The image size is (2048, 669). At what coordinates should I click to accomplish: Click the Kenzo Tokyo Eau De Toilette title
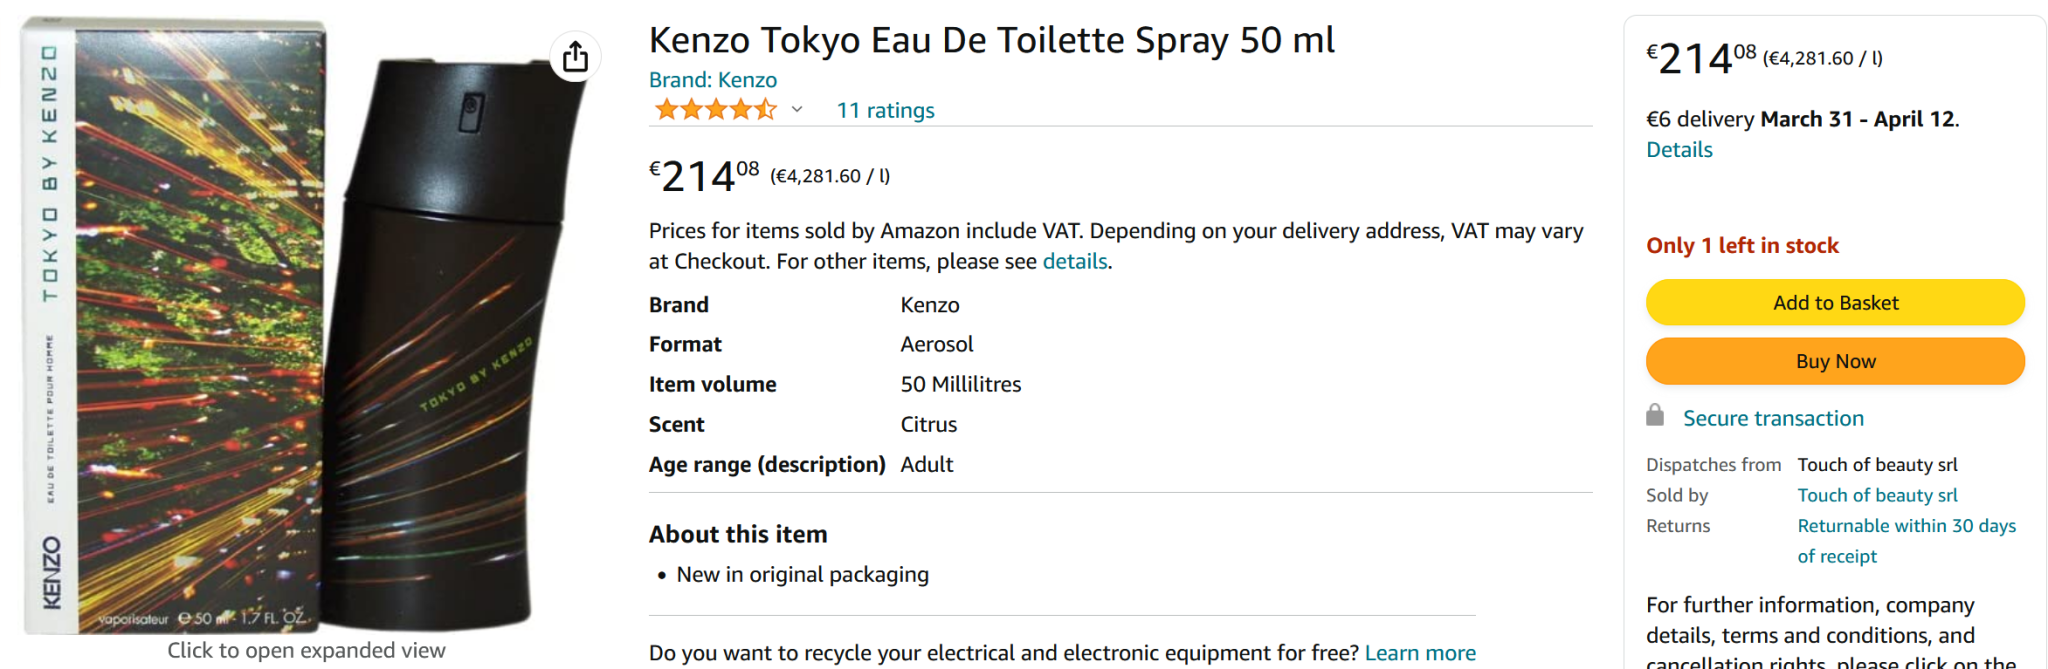(x=991, y=40)
